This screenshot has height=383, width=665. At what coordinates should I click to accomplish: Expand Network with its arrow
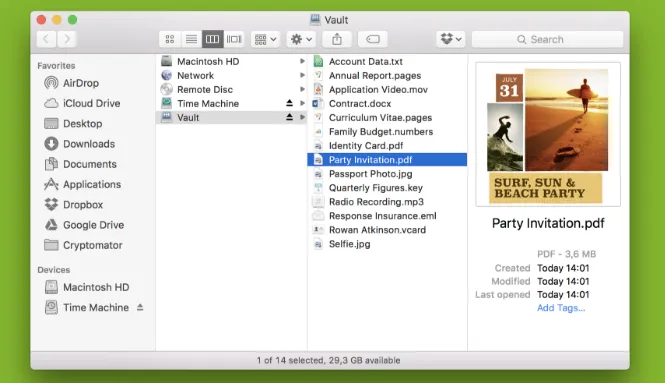point(302,75)
